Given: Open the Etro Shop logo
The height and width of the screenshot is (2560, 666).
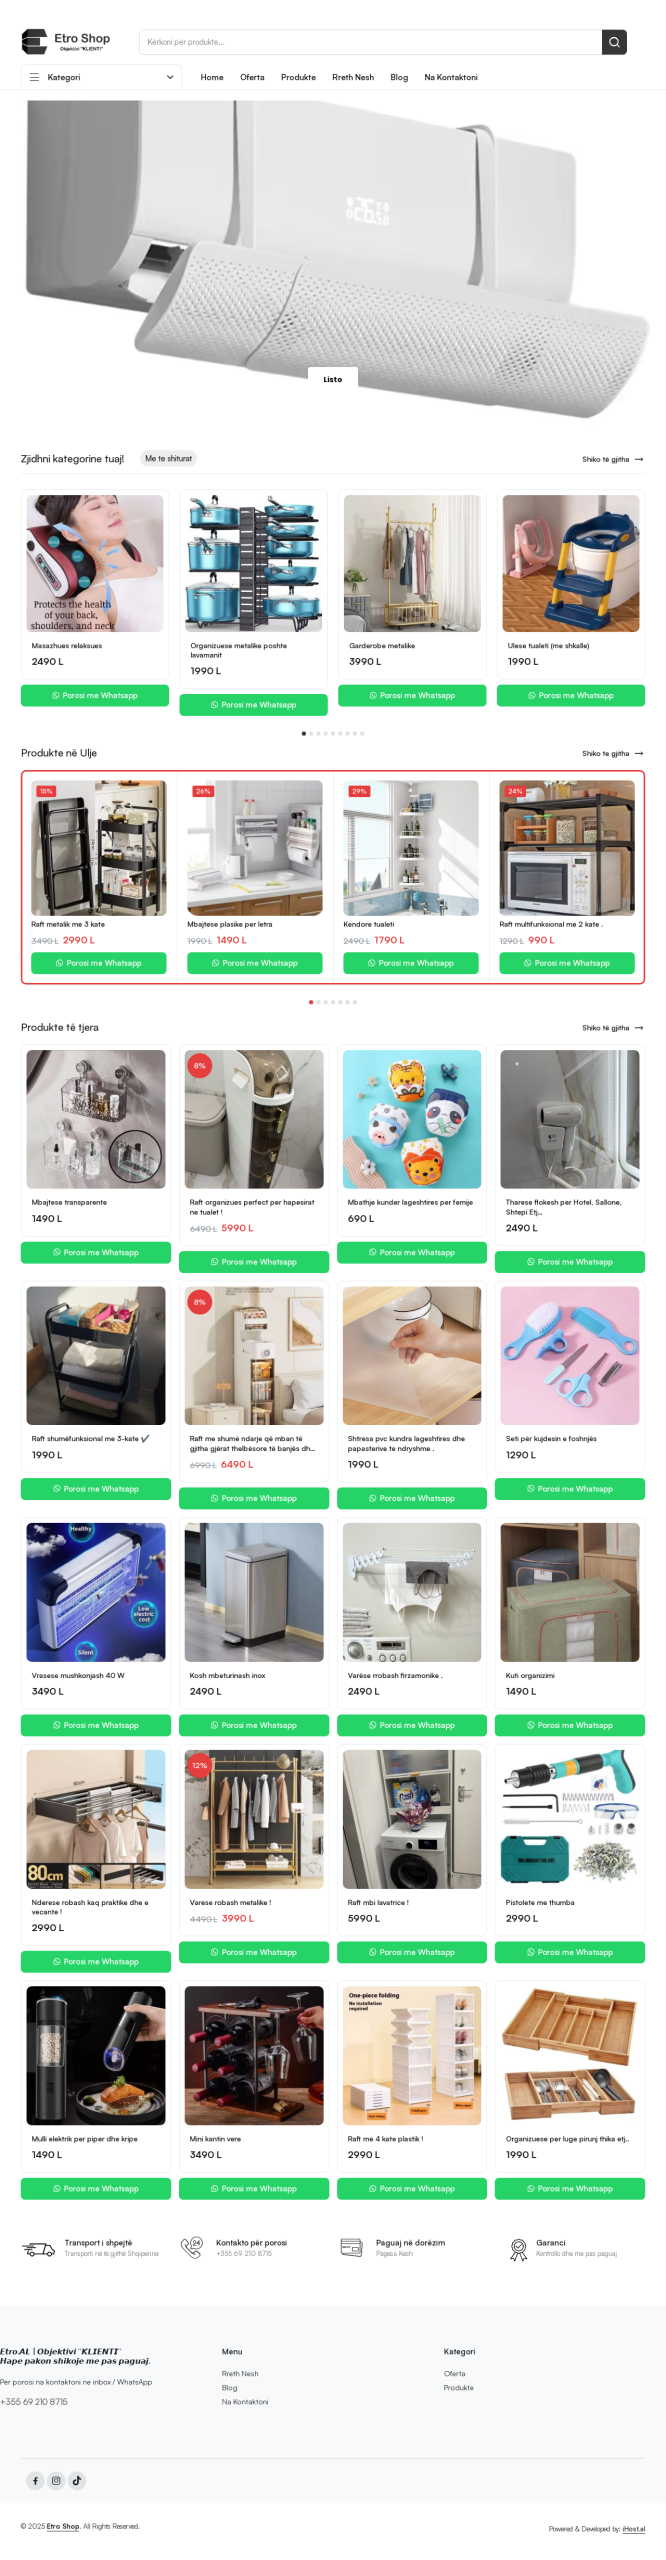Looking at the screenshot, I should click(66, 41).
